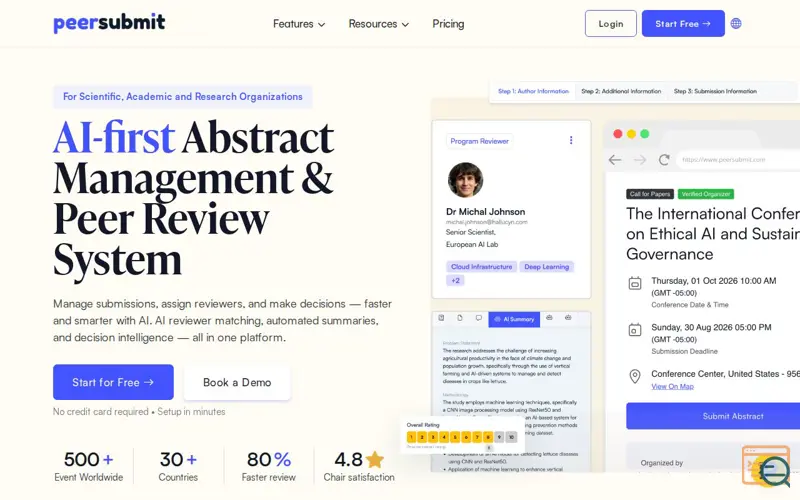Screen dimensions: 800x500
Task: Select rating 10 in Overall Rating
Action: [x=511, y=437]
